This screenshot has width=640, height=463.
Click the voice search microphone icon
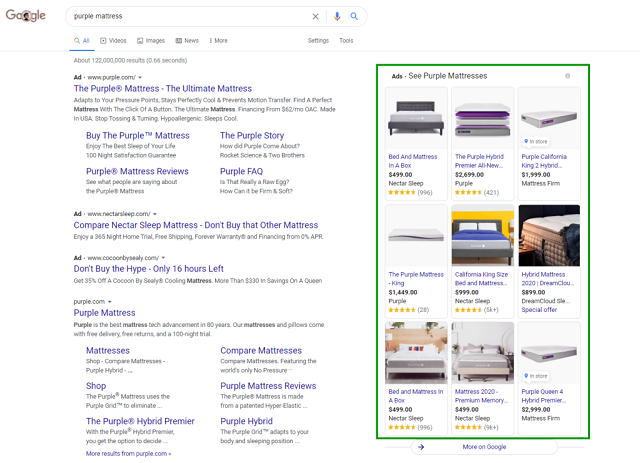click(x=337, y=17)
